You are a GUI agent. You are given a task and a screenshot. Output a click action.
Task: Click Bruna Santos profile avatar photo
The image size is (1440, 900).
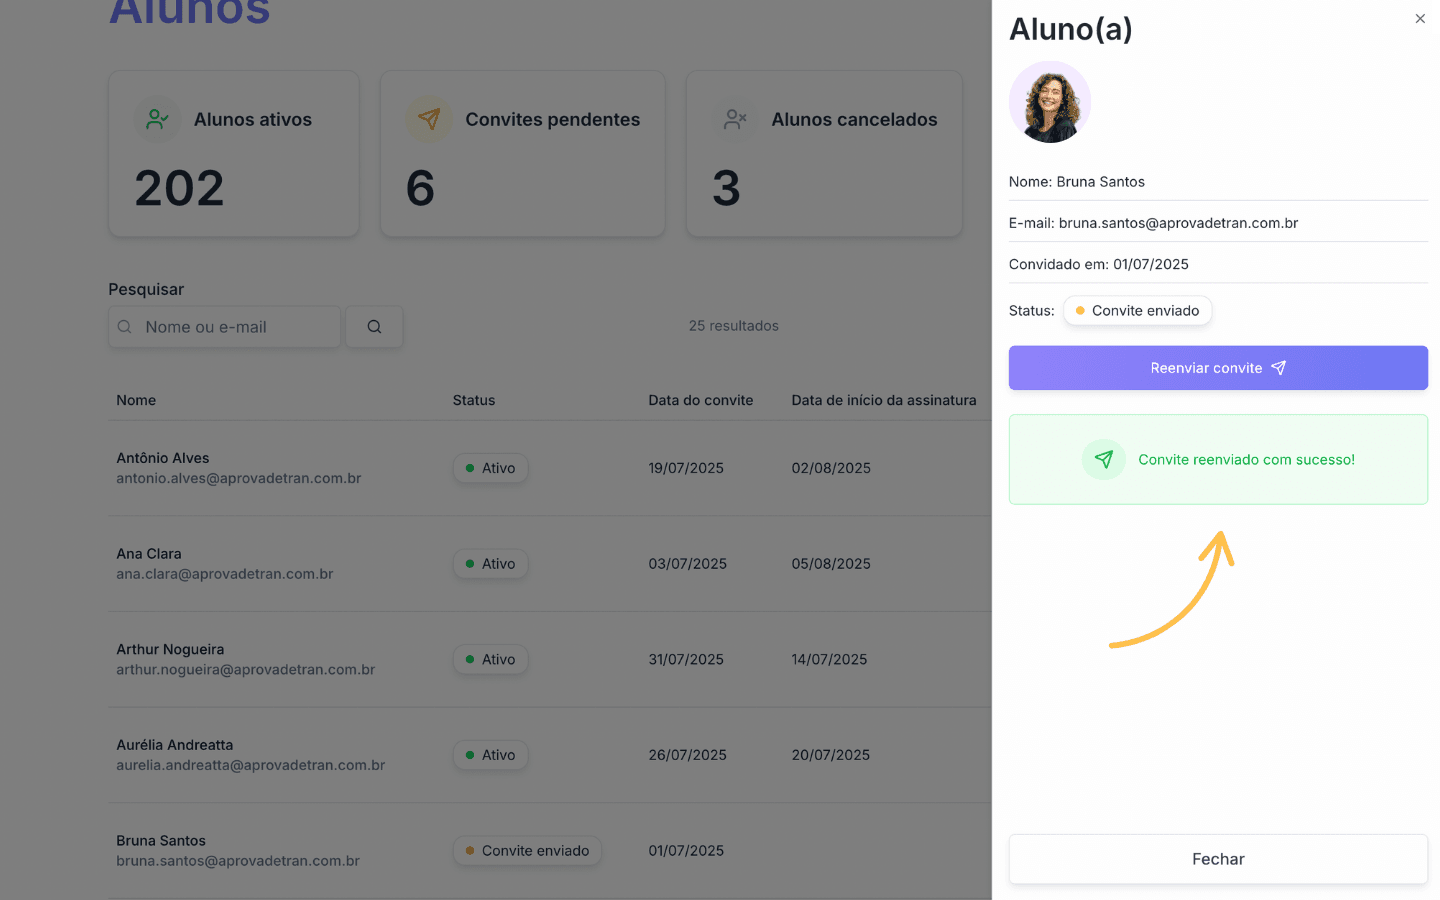tap(1050, 102)
